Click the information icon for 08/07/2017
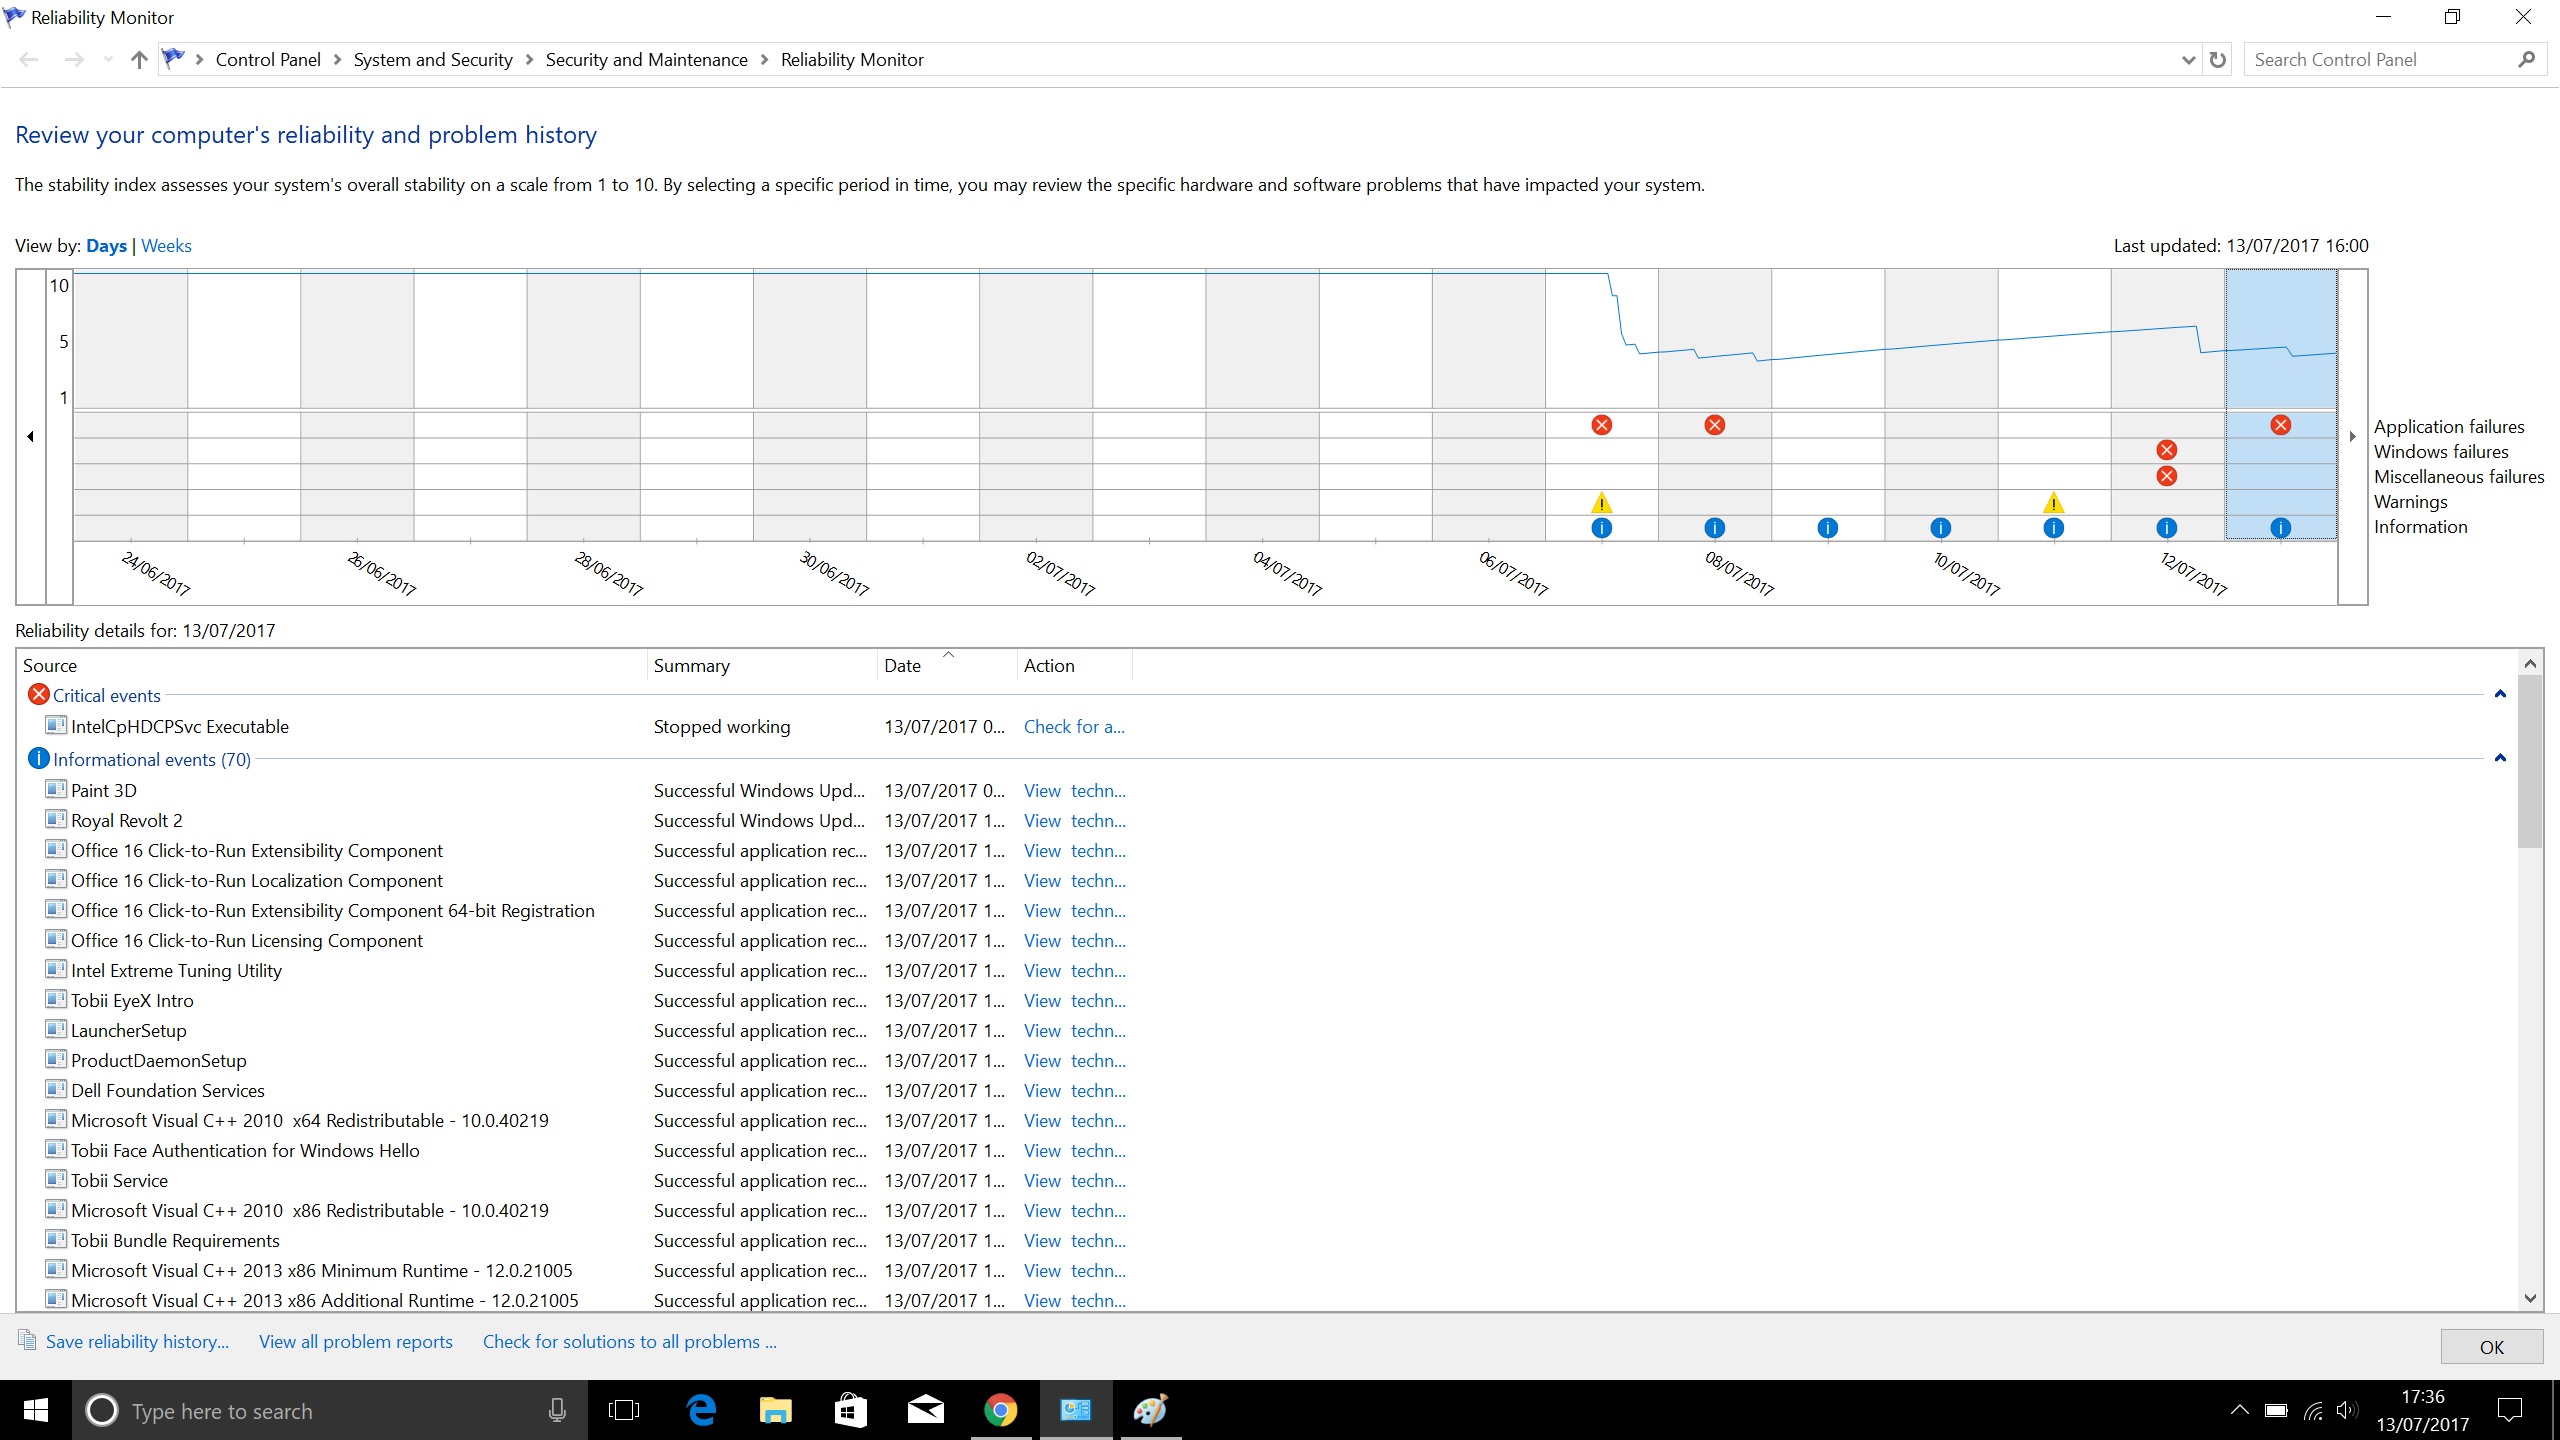This screenshot has height=1440, width=2560. [x=1715, y=528]
